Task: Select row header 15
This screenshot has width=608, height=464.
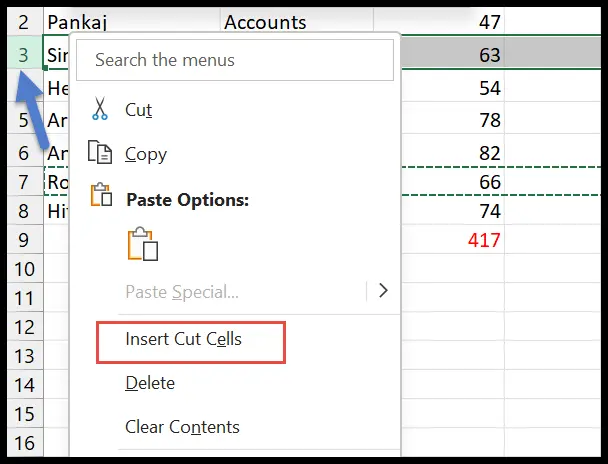Action: coord(24,414)
